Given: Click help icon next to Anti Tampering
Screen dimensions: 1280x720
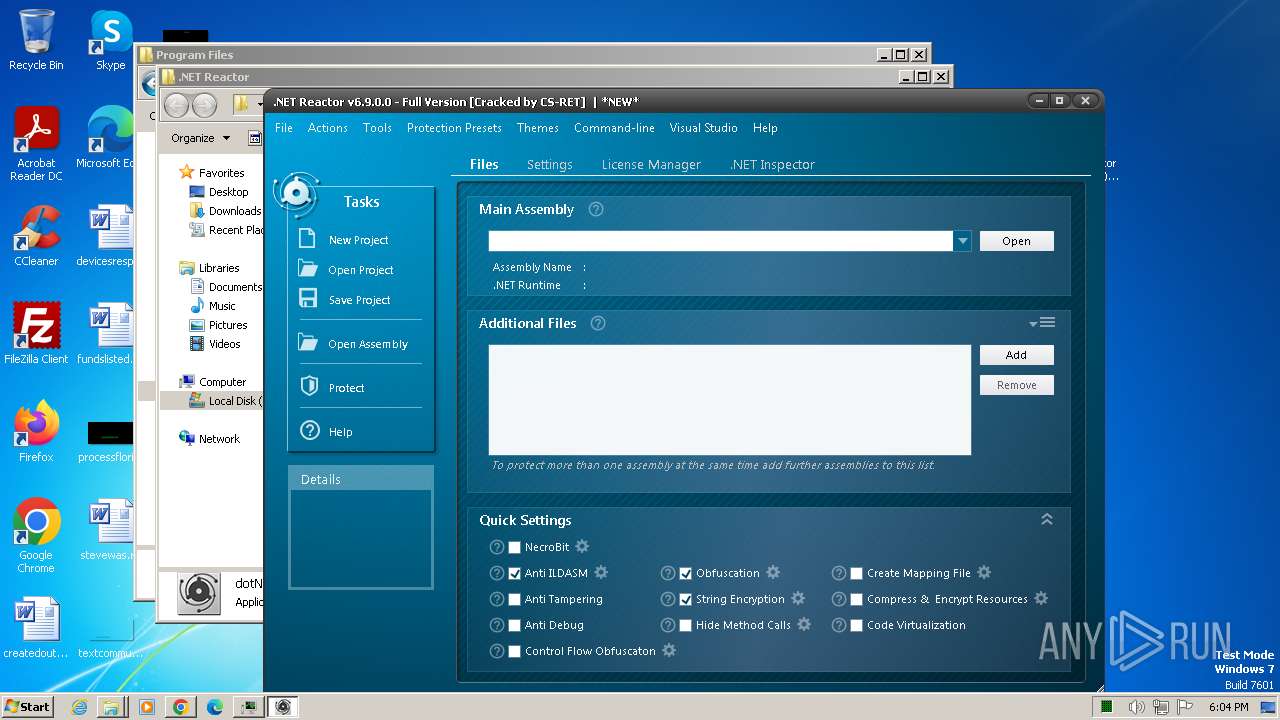Looking at the screenshot, I should coord(496,599).
